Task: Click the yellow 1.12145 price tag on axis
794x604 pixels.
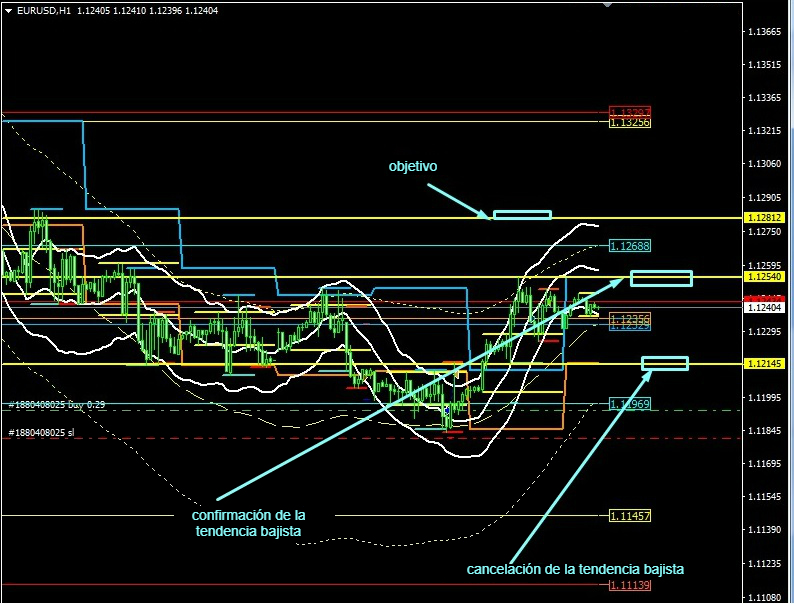Action: tap(764, 364)
